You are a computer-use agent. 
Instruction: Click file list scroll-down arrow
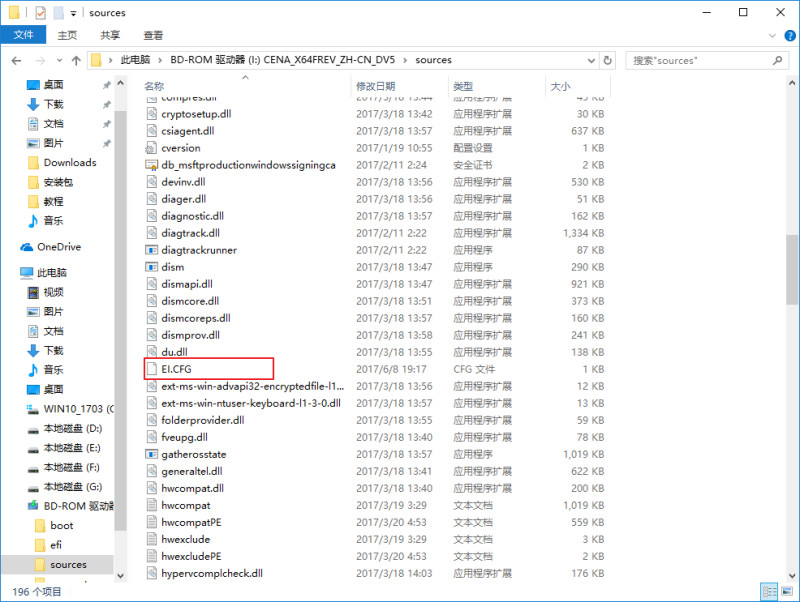tap(792, 576)
